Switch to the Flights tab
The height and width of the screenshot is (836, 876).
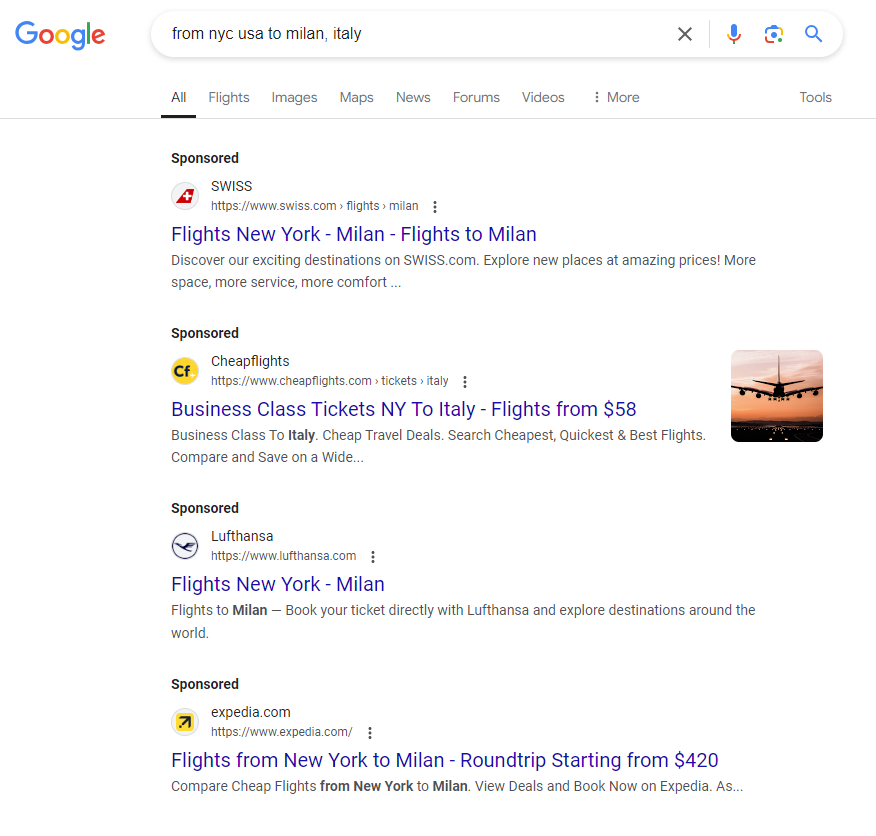(x=229, y=97)
